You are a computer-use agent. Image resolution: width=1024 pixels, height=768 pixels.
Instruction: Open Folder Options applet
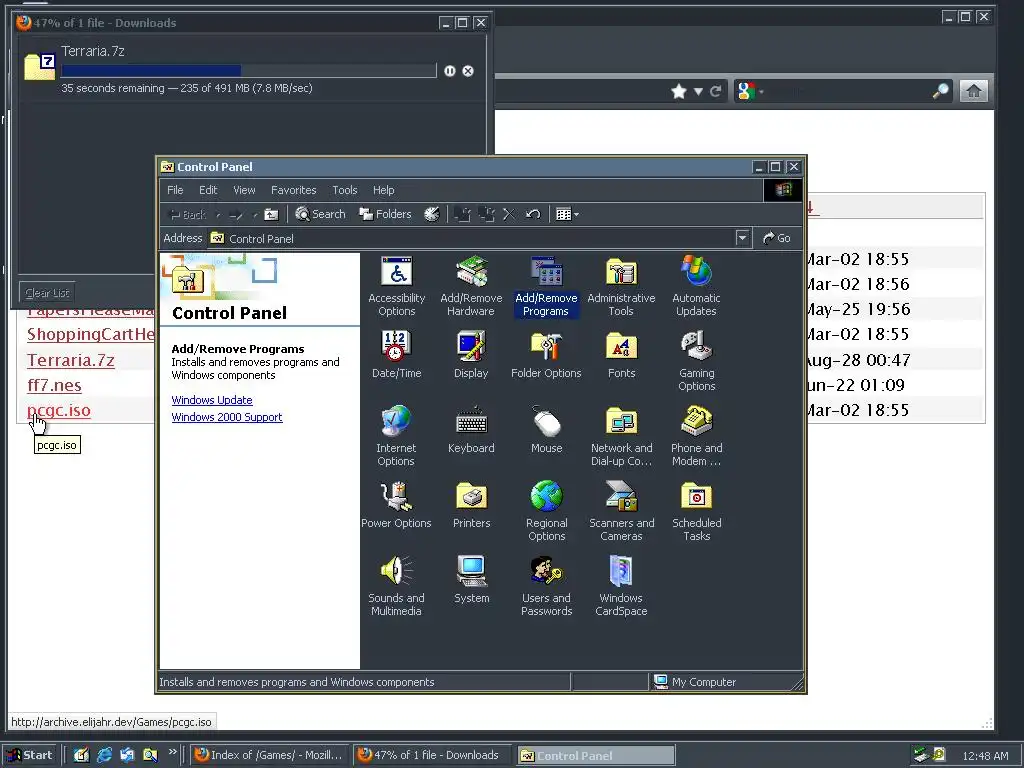point(546,355)
